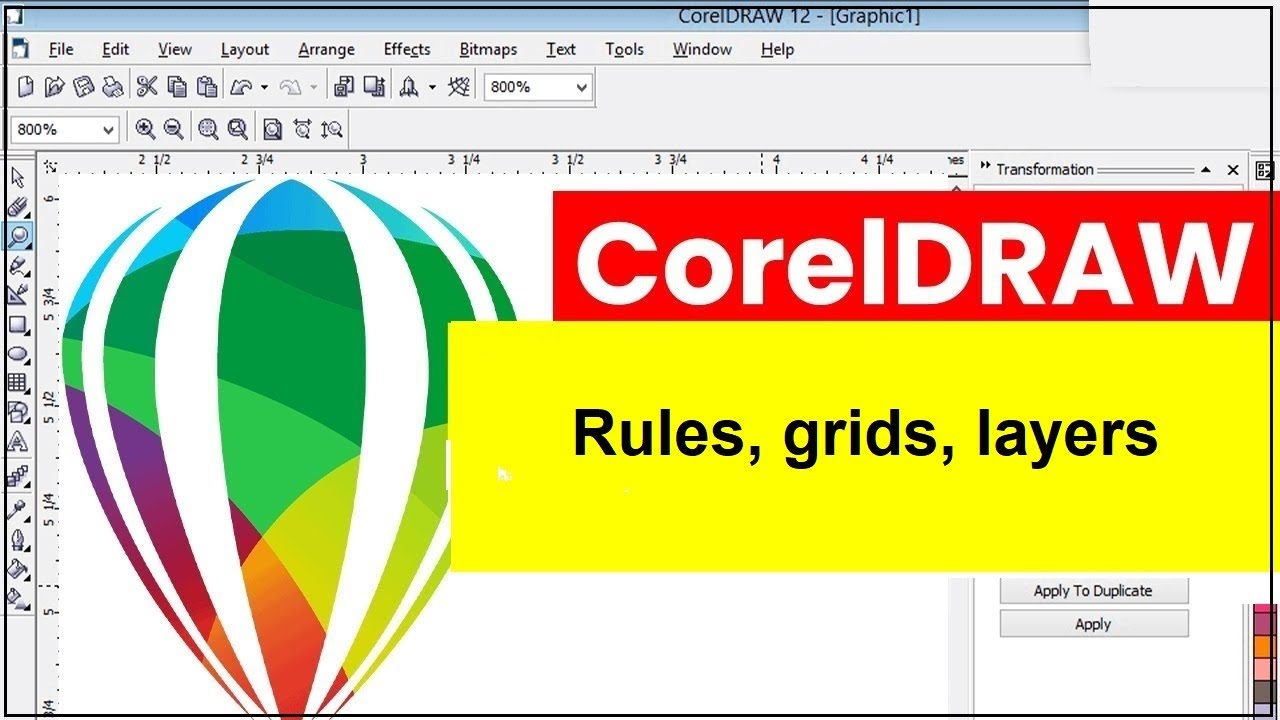Close the Transformation docker
Screen dimensions: 1280x720
(x=1233, y=170)
